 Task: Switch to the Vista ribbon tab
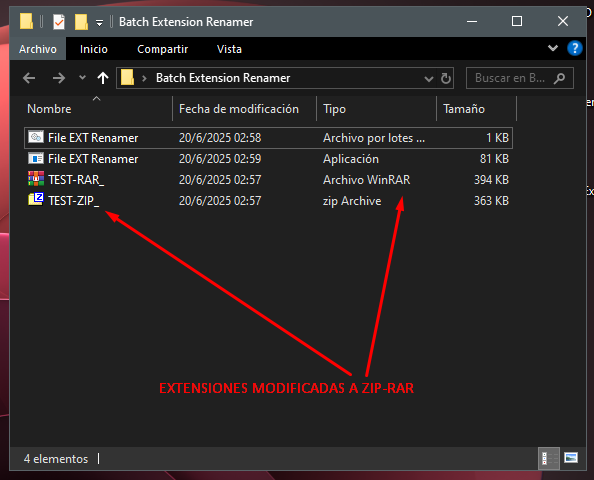point(229,49)
